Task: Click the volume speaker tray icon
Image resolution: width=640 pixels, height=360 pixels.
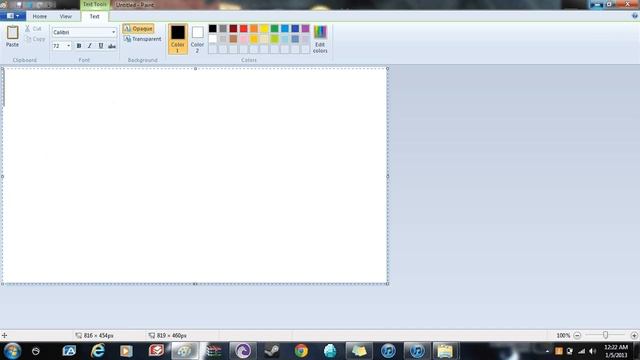Action: point(593,351)
